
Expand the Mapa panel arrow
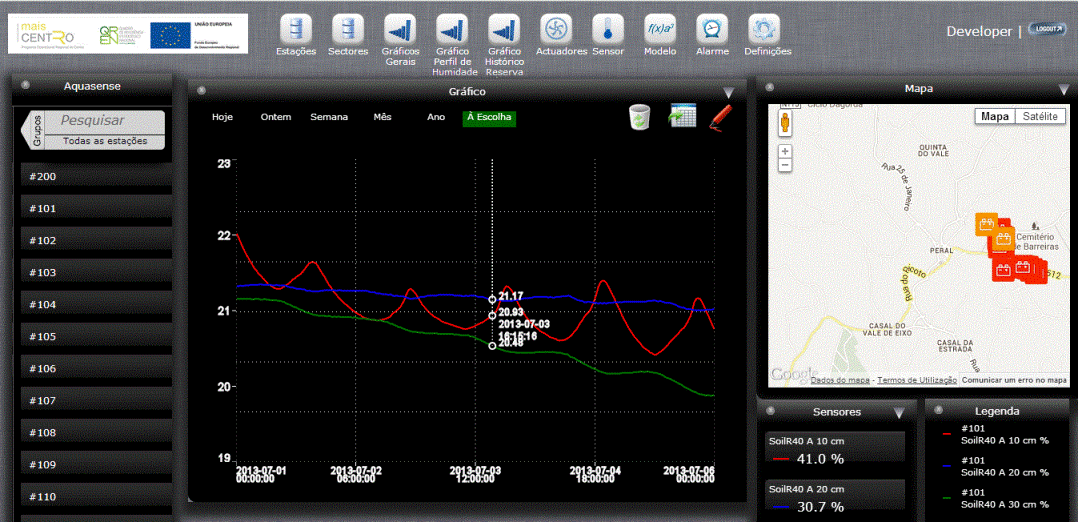click(x=1064, y=89)
